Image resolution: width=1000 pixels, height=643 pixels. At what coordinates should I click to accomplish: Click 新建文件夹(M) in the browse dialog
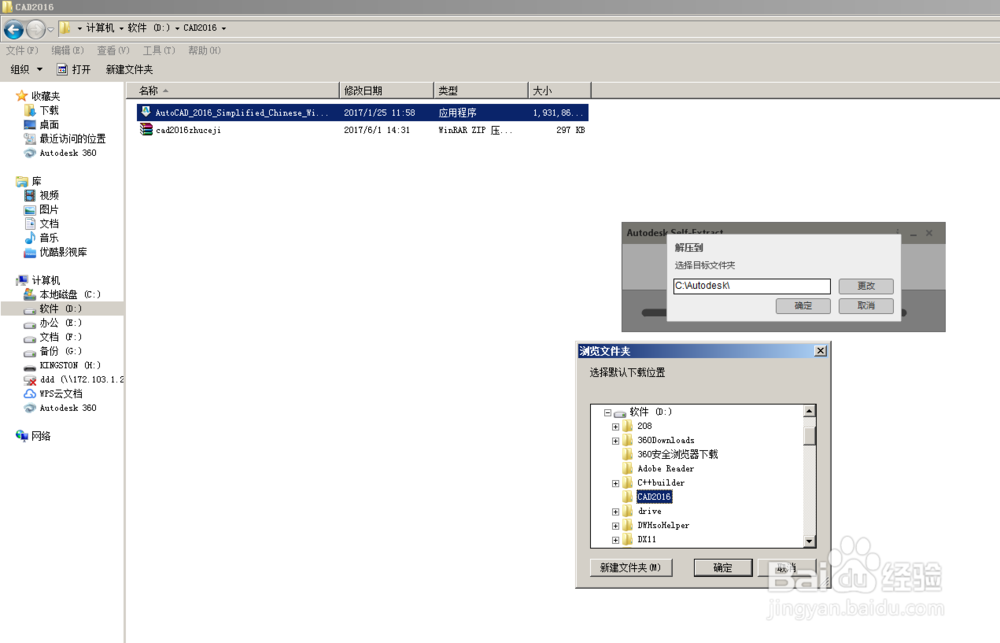click(x=631, y=568)
